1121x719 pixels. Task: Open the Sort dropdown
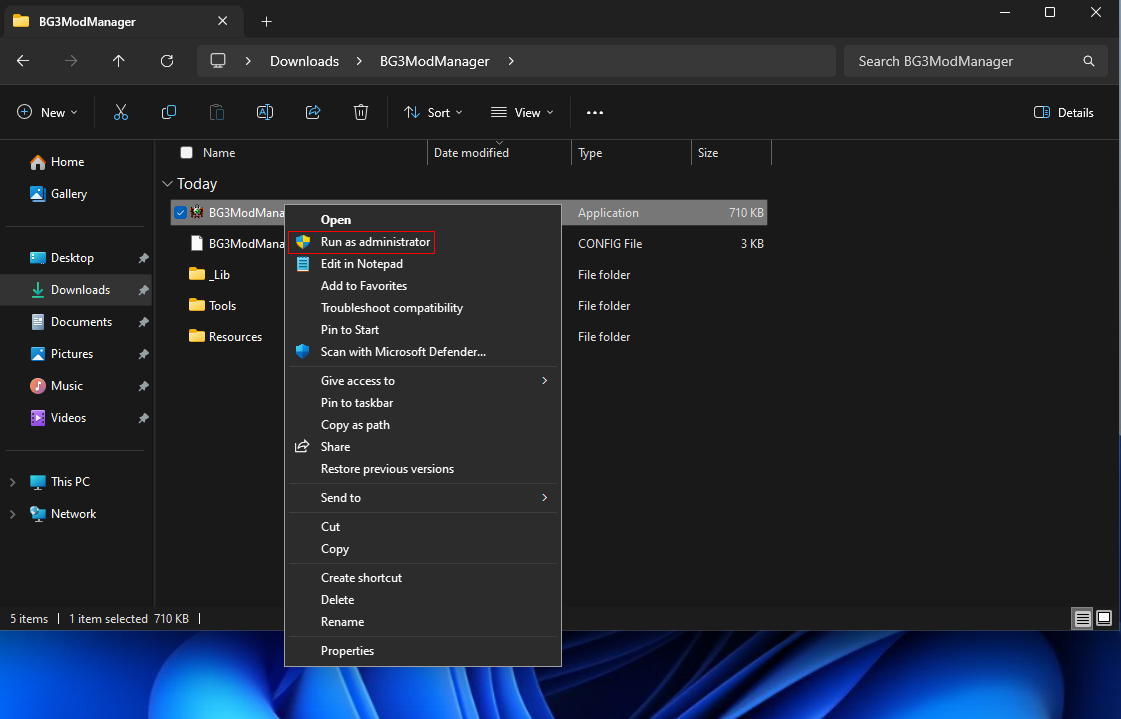click(x=433, y=112)
